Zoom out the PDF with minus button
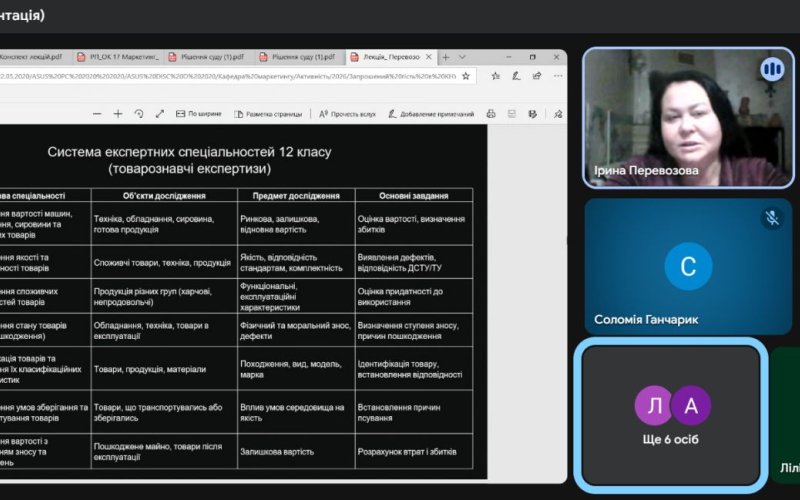 (x=95, y=114)
